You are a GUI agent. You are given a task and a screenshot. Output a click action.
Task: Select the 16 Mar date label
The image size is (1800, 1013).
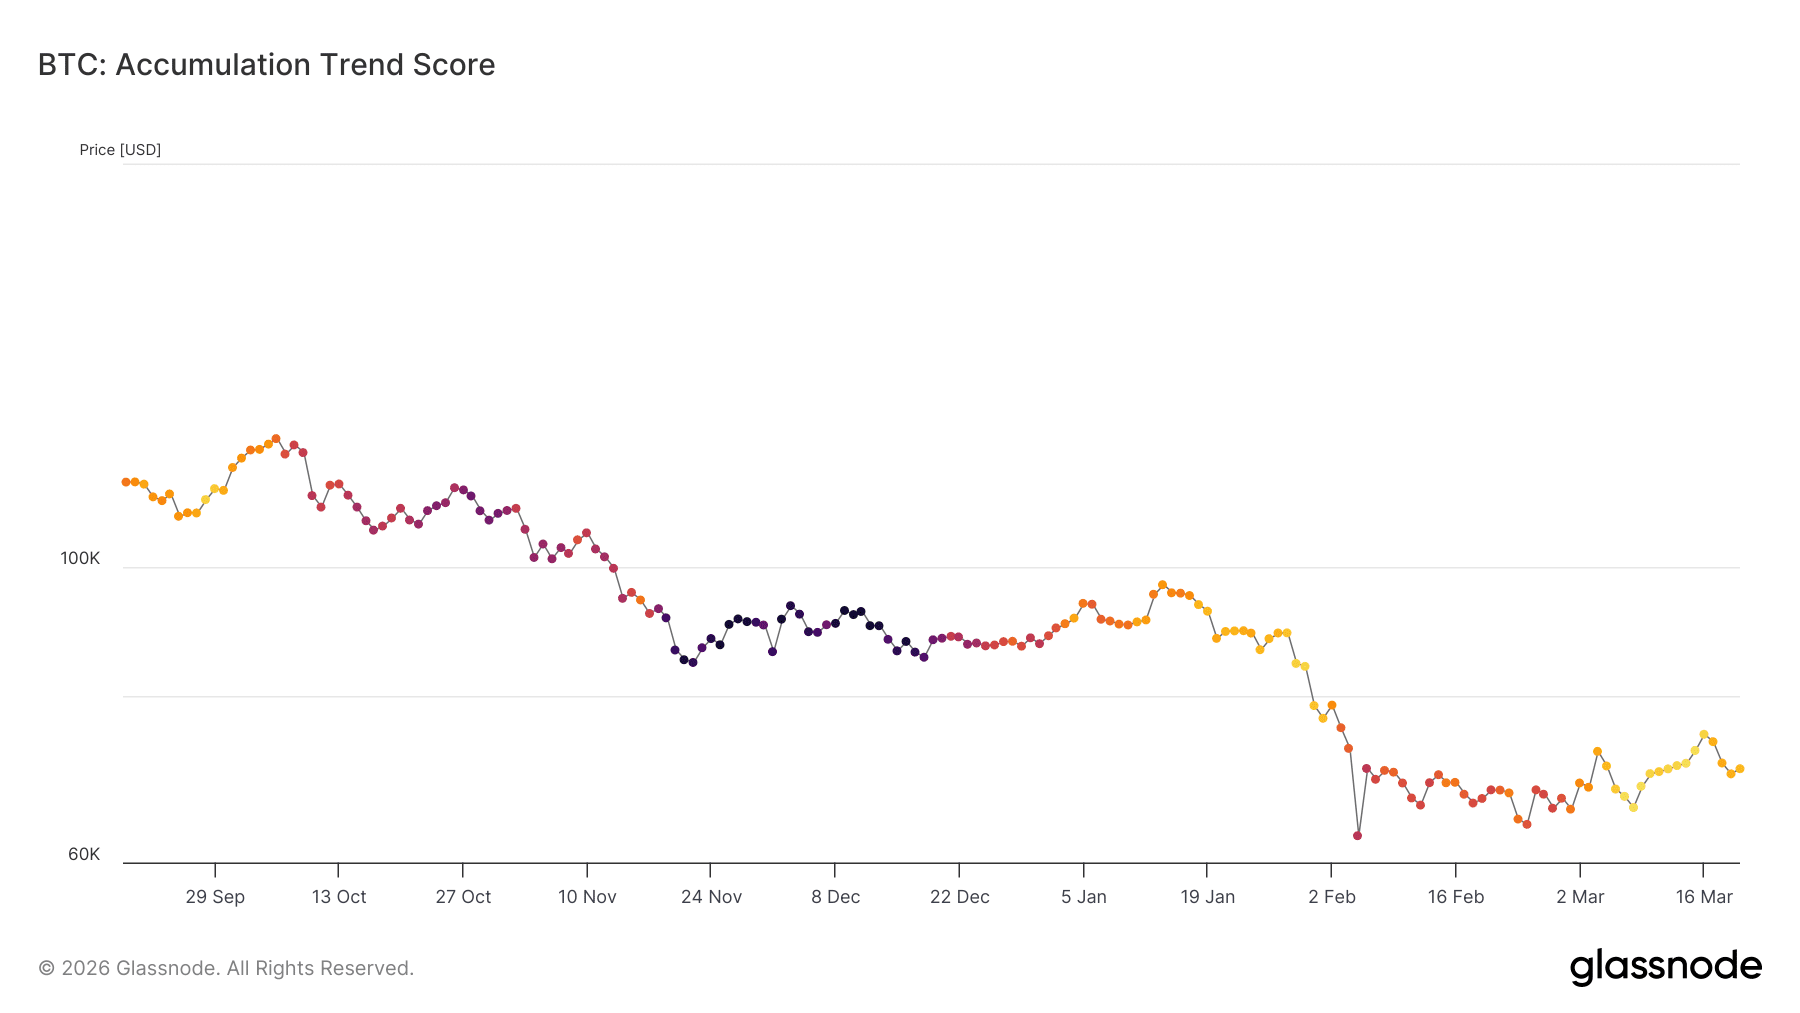1703,897
